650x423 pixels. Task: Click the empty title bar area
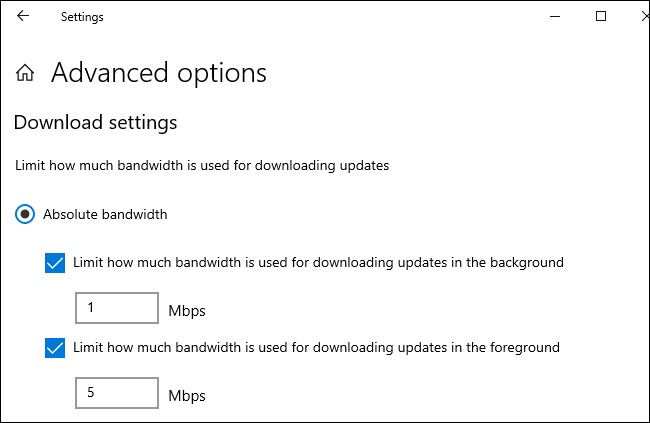point(323,17)
